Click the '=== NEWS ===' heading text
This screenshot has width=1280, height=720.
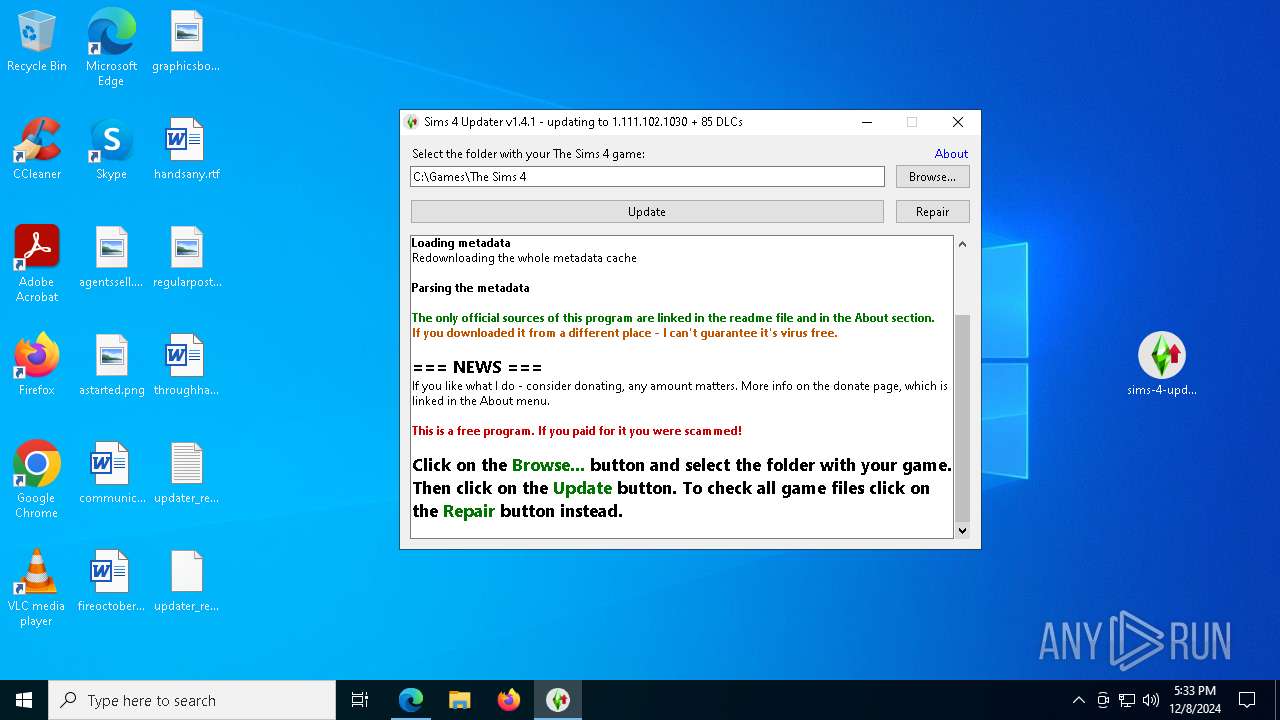[x=477, y=367]
